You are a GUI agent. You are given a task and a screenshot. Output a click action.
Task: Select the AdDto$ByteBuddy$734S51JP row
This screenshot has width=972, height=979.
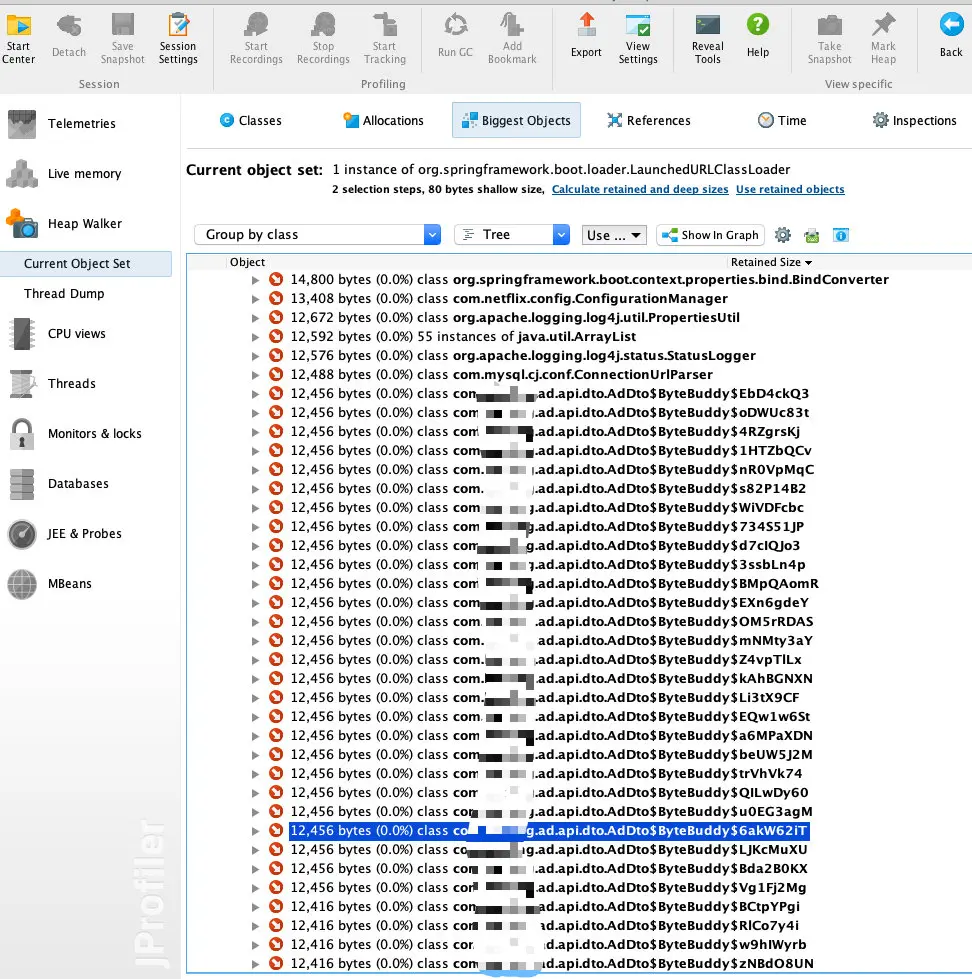pyautogui.click(x=547, y=527)
